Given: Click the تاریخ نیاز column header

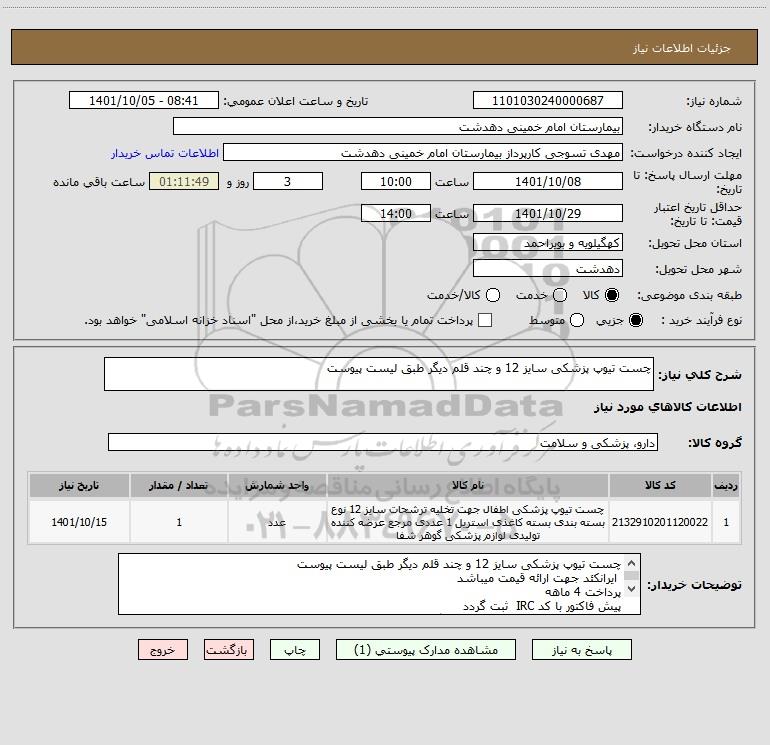Looking at the screenshot, I should pyautogui.click(x=79, y=485).
